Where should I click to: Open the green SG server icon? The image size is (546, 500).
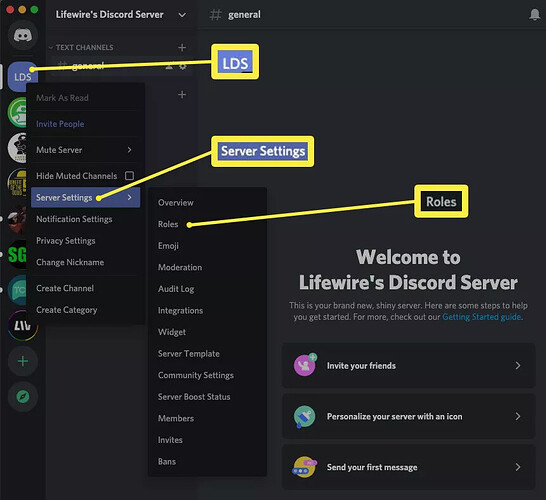pos(17,255)
